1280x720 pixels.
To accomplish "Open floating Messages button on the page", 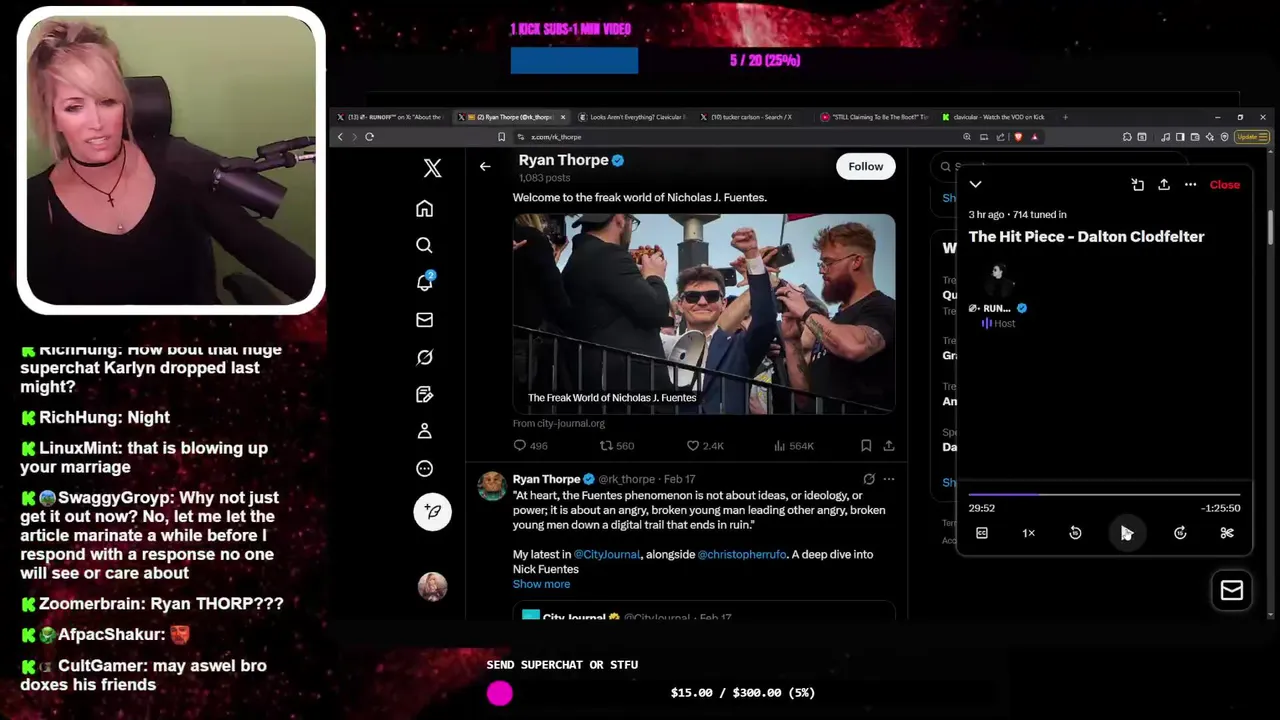I will pos(1232,590).
